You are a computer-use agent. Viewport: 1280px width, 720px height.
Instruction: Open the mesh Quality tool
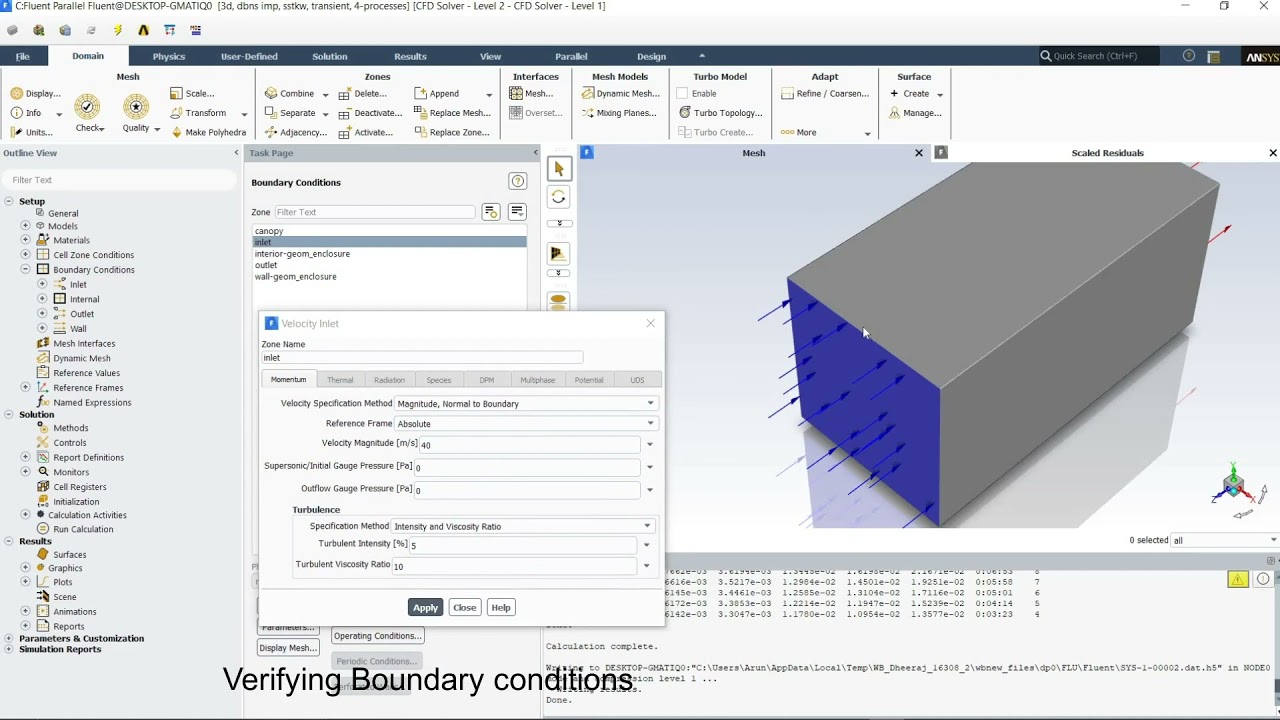[x=137, y=112]
